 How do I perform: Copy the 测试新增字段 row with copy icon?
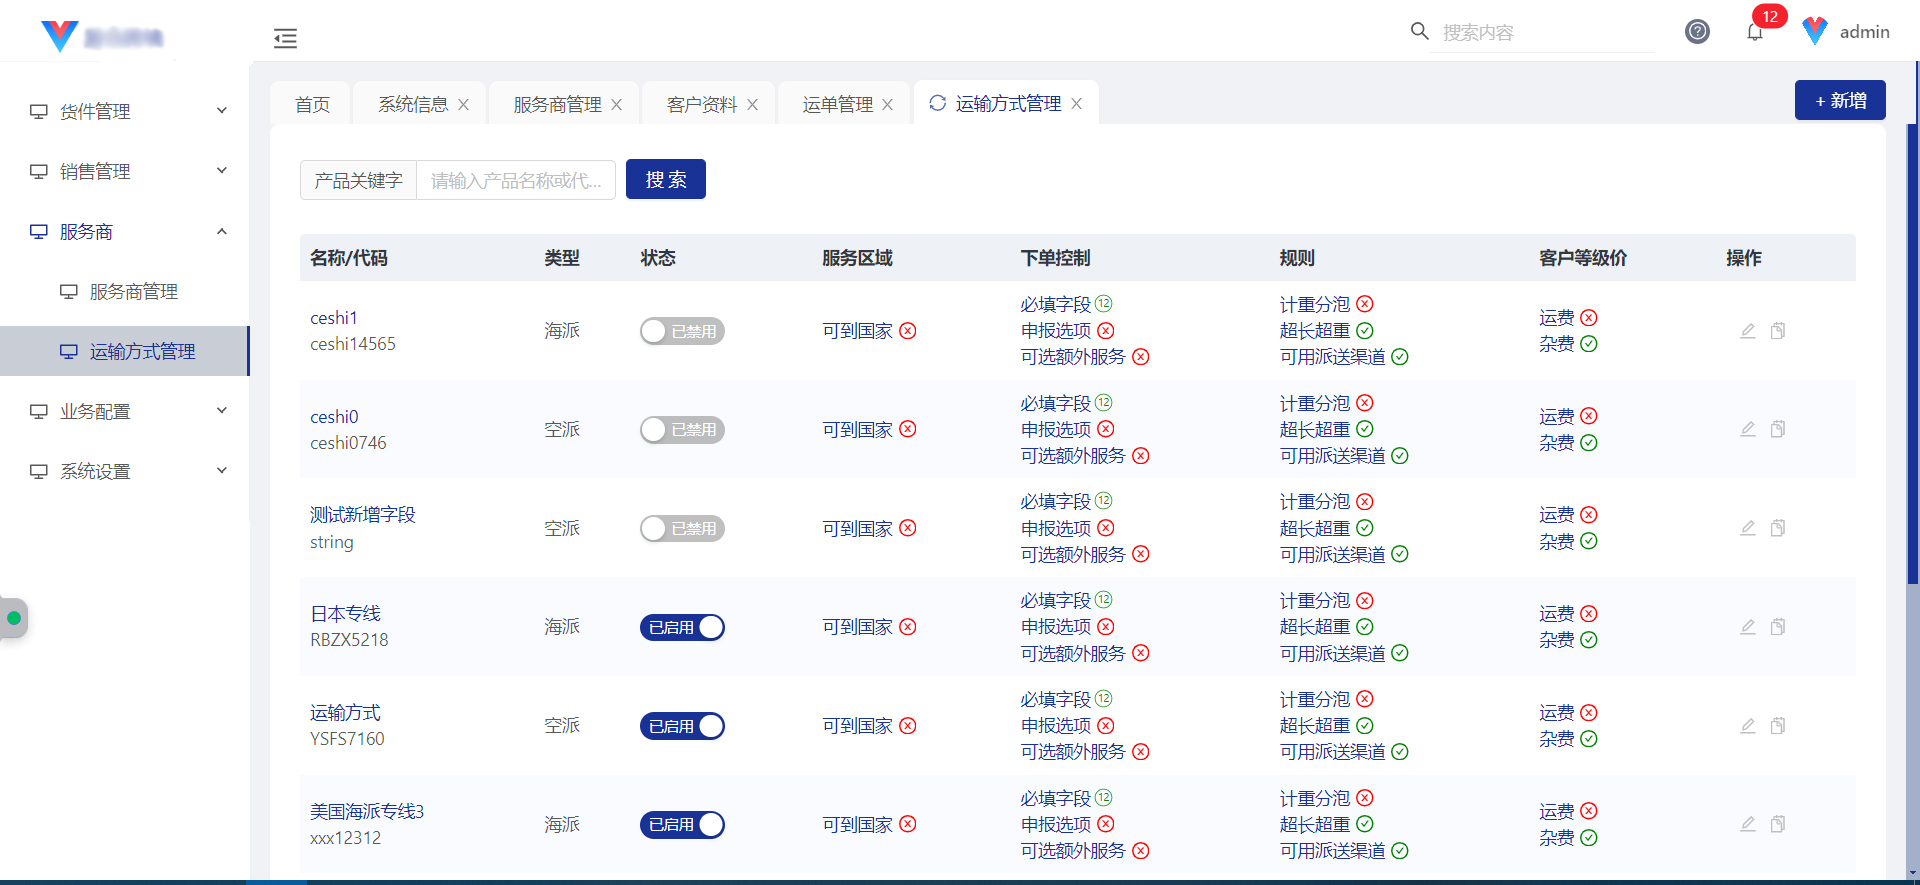tap(1778, 528)
